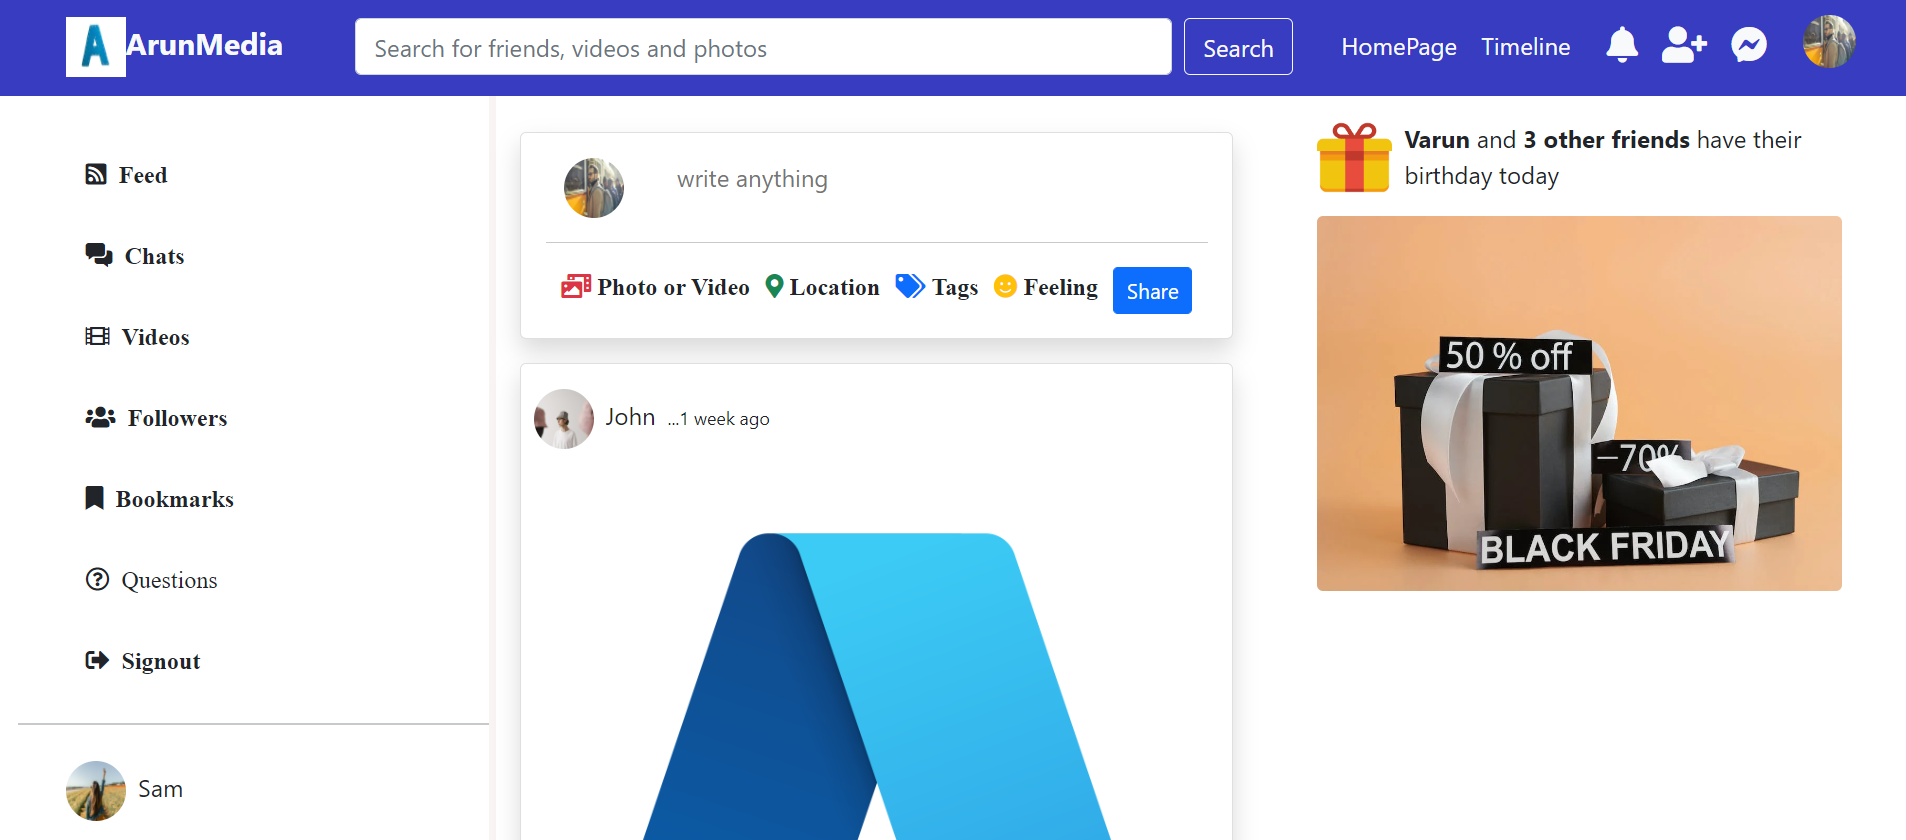Select the Feeling option label
Viewport: 1906px width, 840px height.
coord(1061,288)
